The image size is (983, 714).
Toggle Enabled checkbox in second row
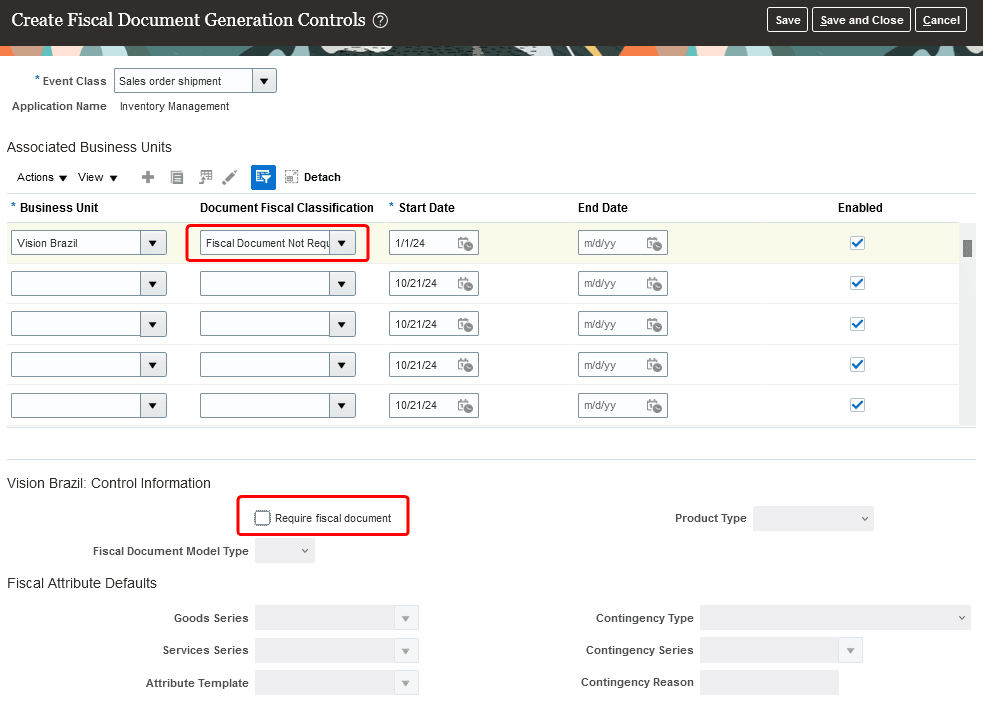point(857,283)
